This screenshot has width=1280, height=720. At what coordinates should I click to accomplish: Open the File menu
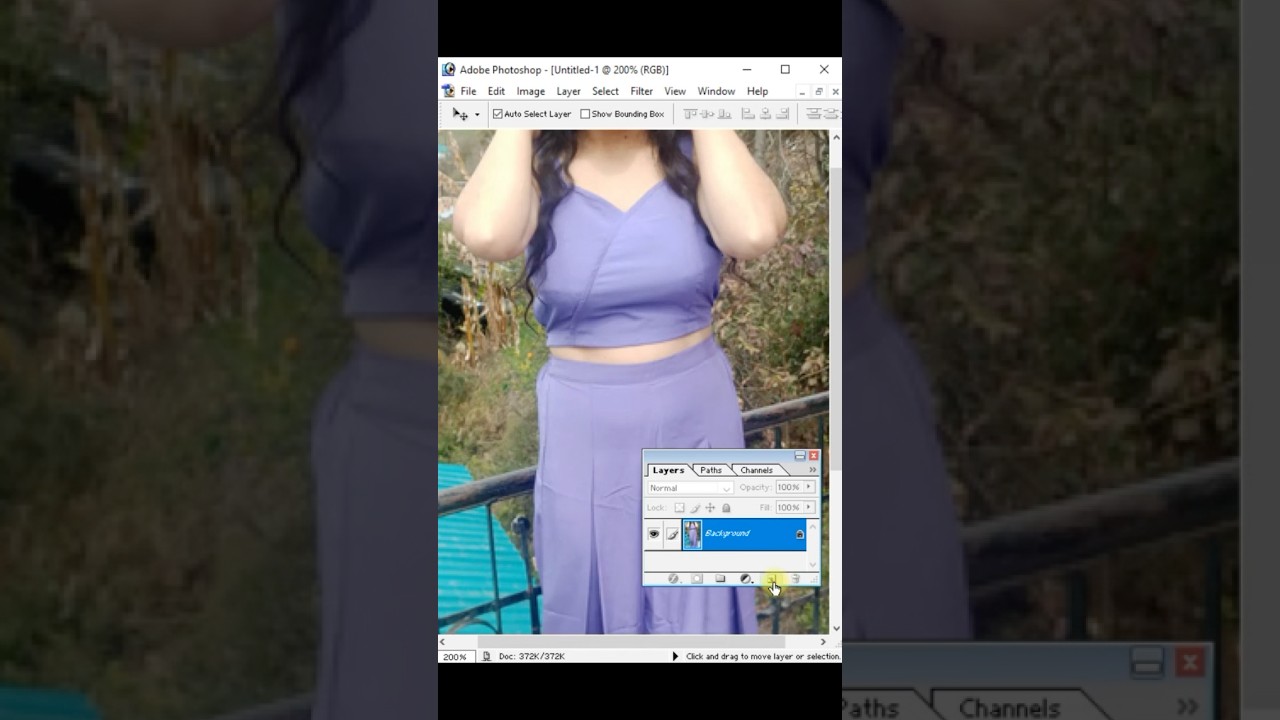click(x=468, y=91)
